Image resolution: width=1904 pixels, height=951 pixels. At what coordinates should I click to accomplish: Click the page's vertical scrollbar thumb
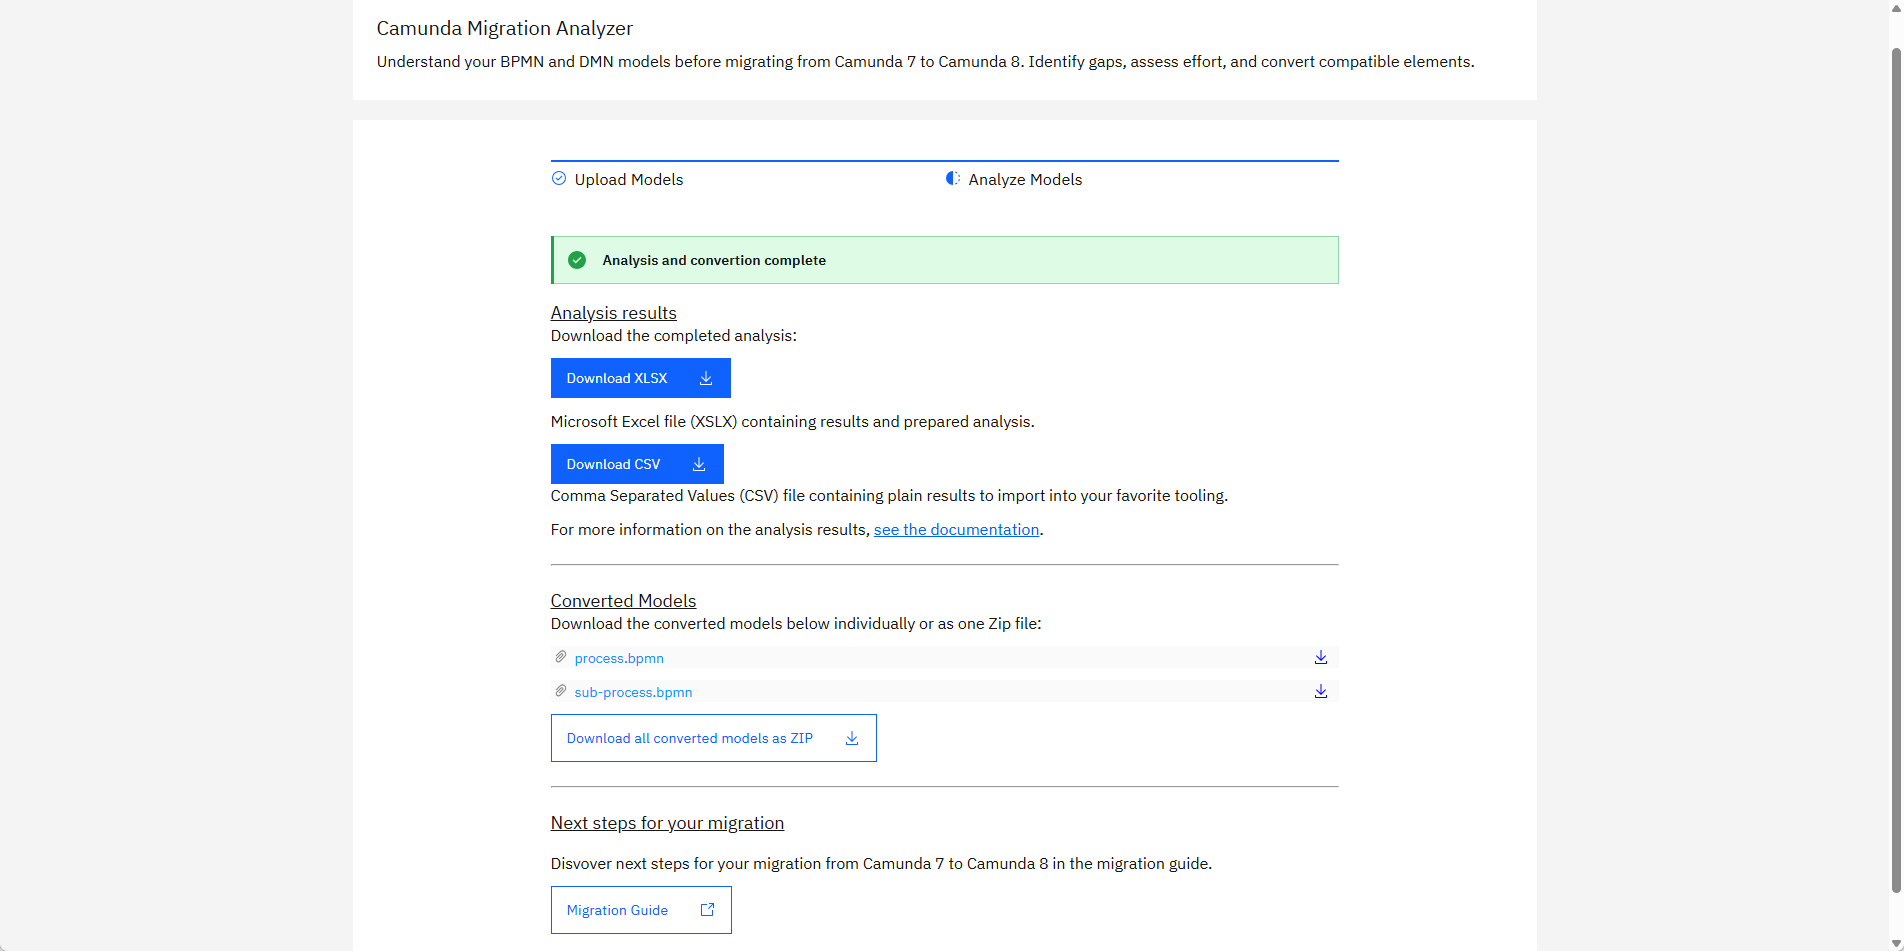(1896, 470)
